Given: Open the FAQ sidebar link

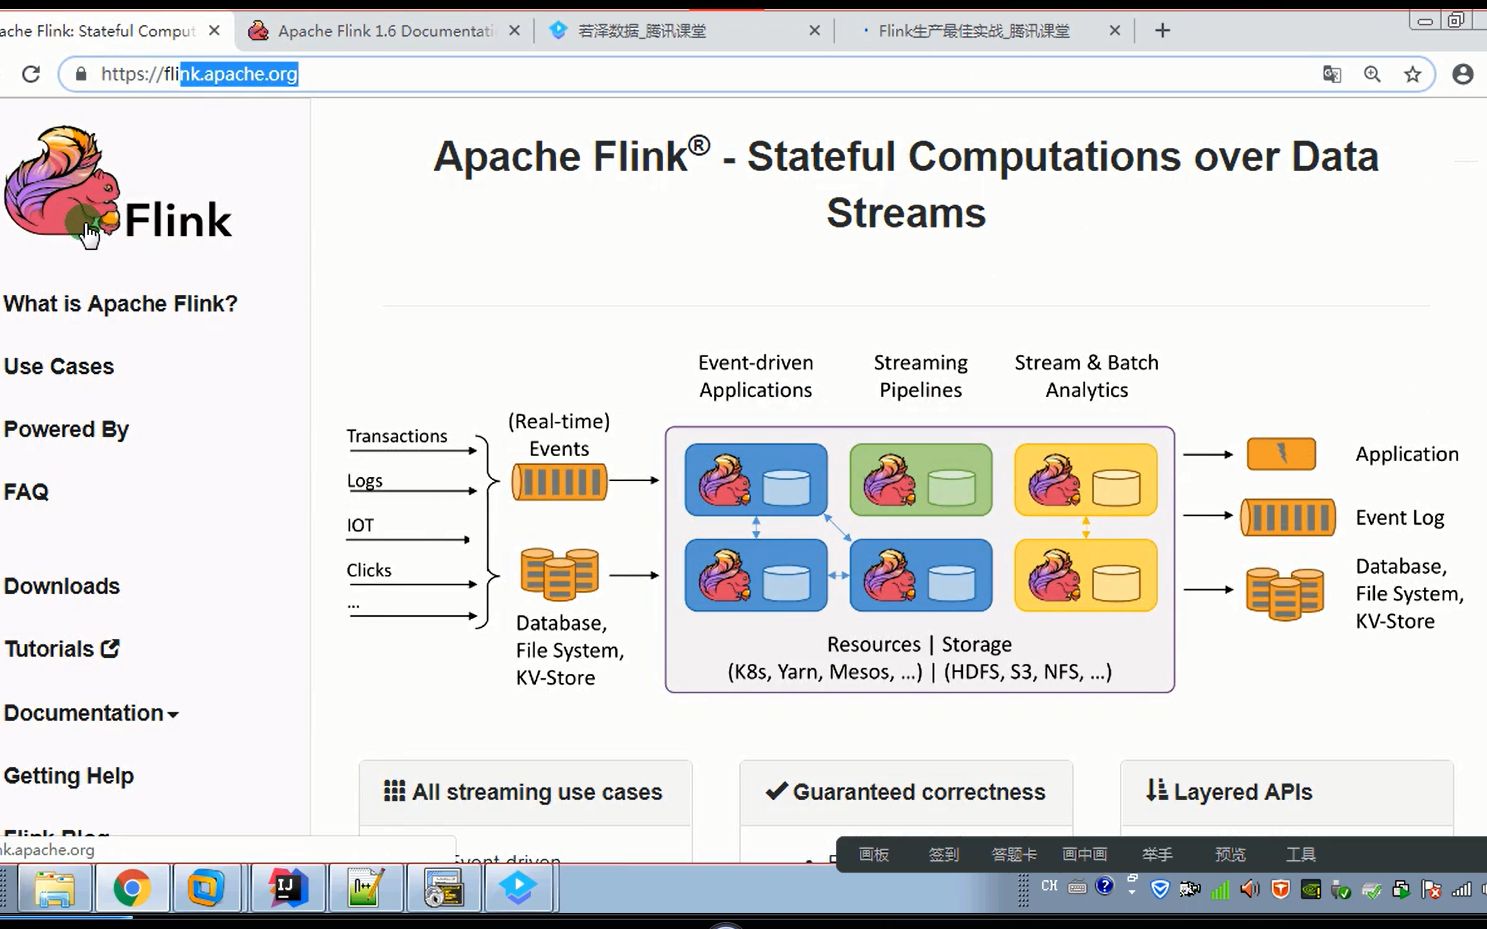Looking at the screenshot, I should 26,492.
